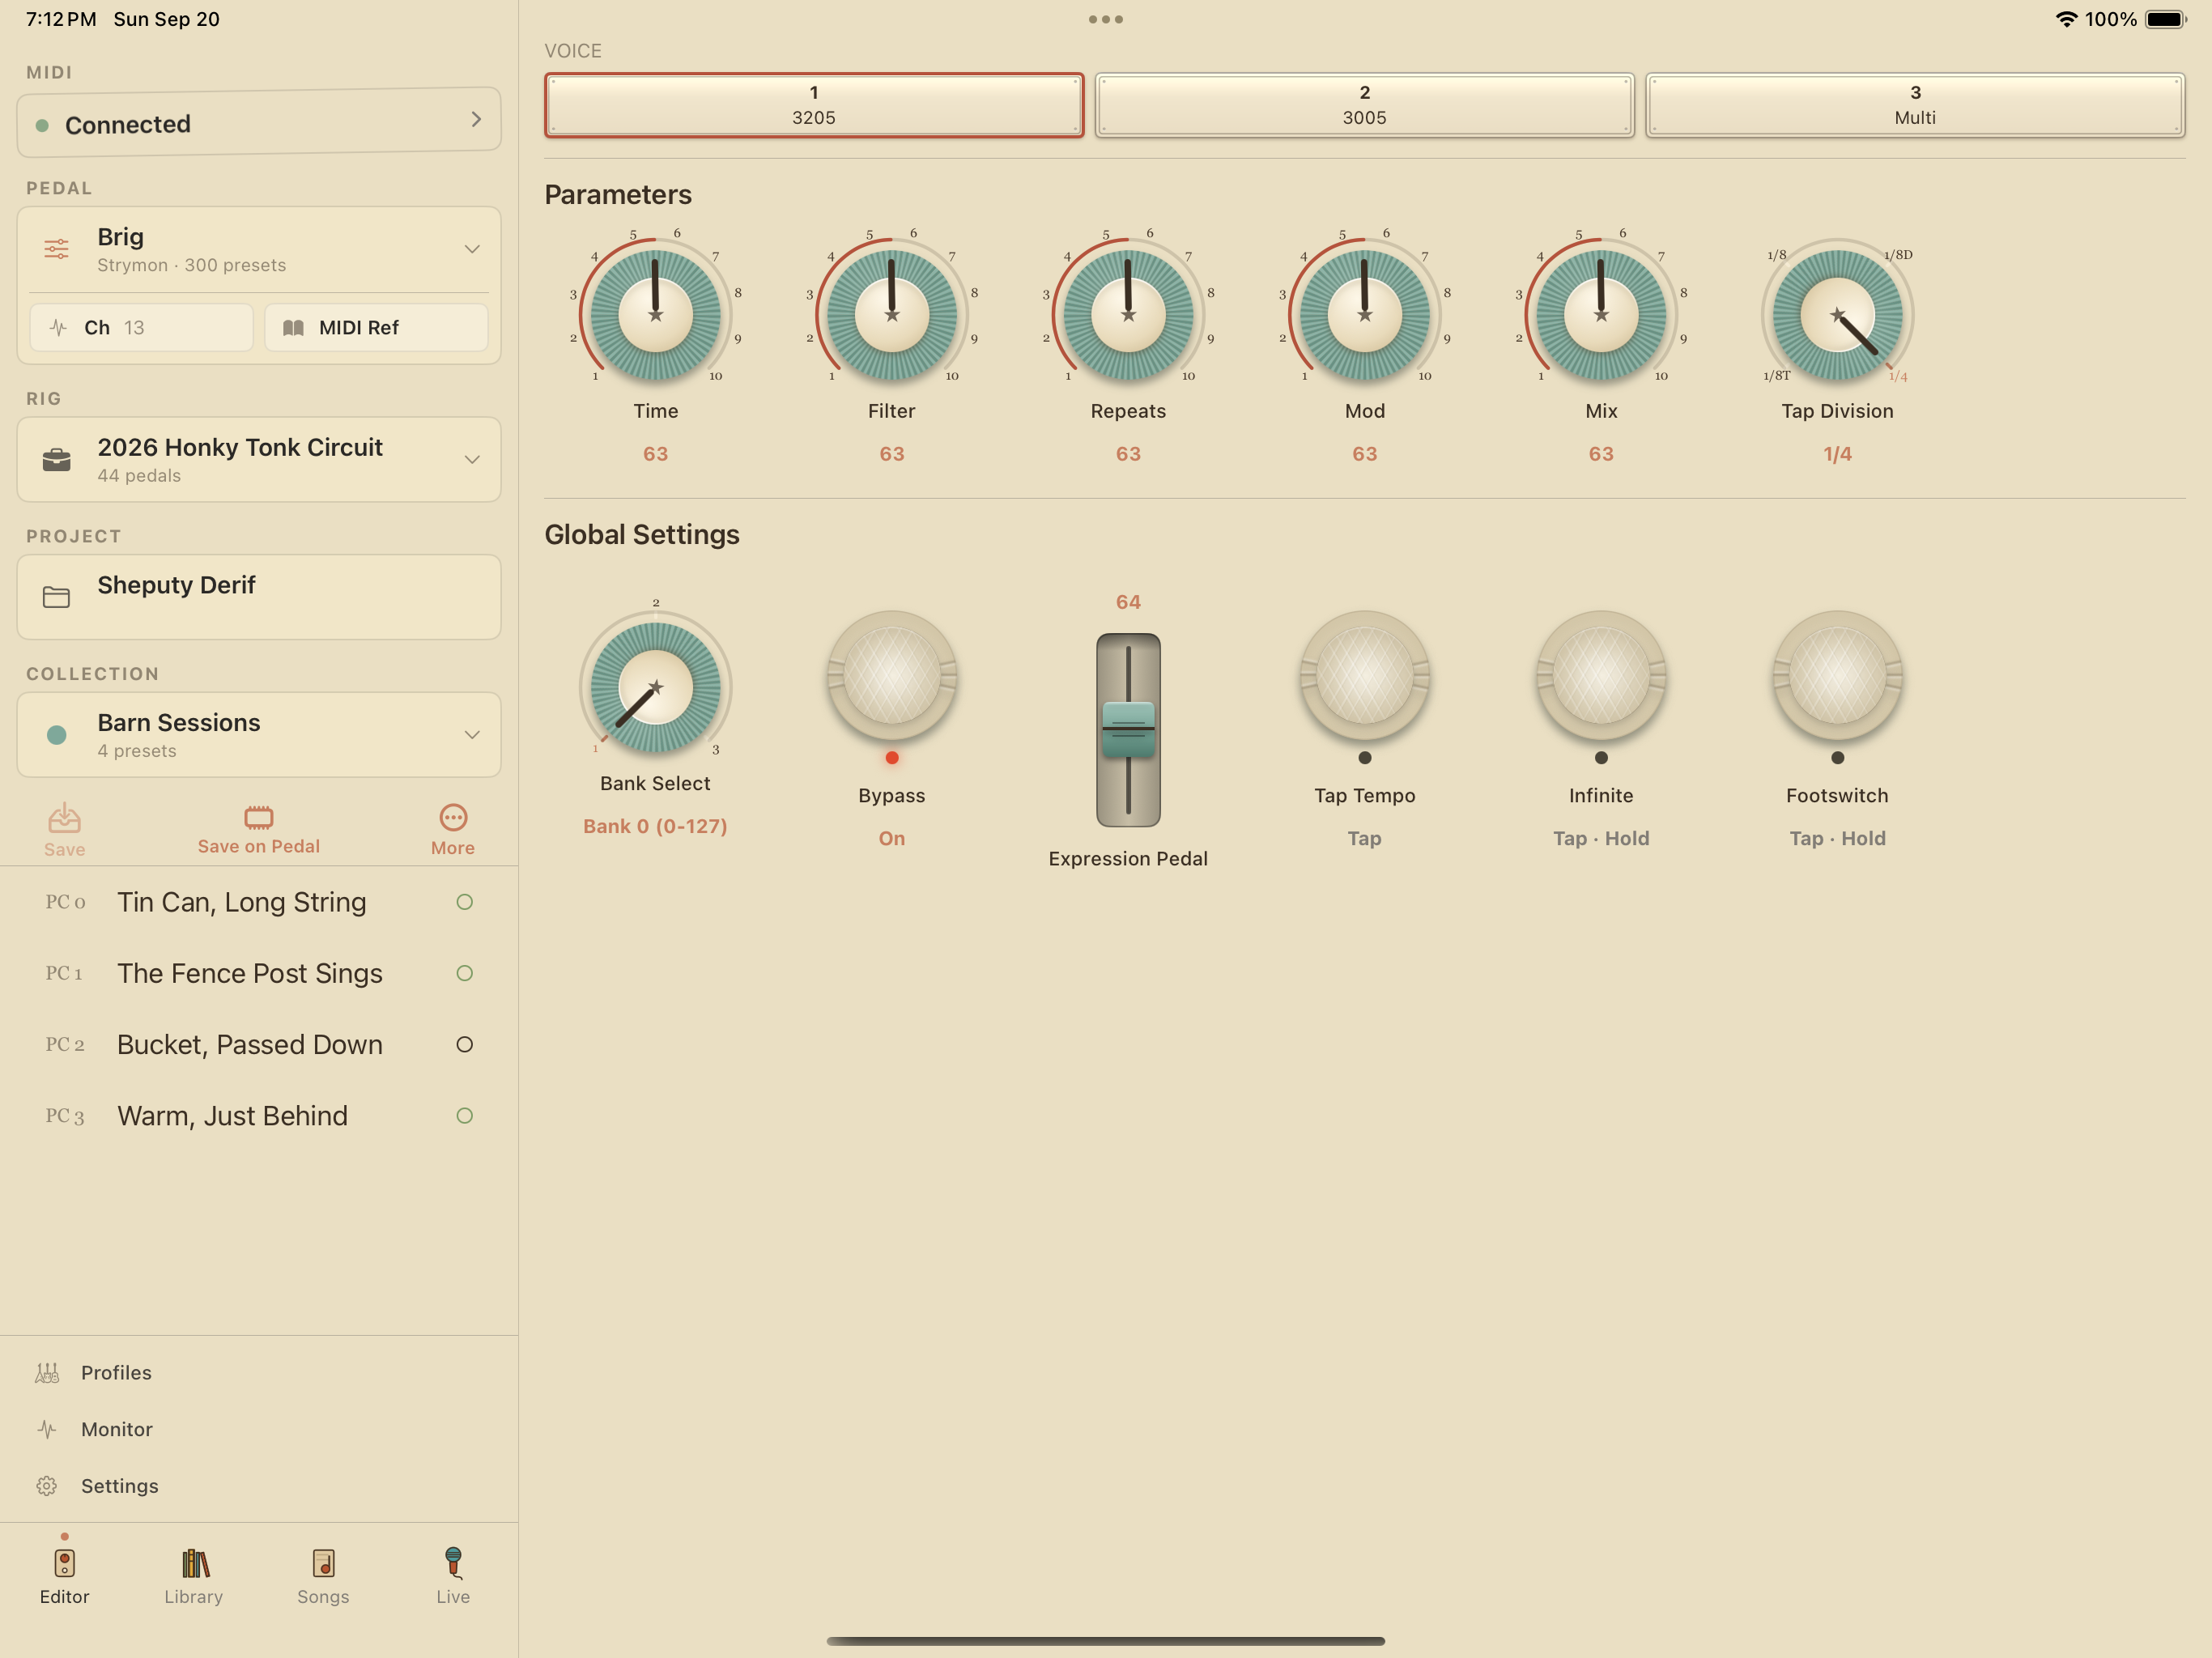Click the Save tray icon
The image size is (2212, 1658).
click(65, 818)
